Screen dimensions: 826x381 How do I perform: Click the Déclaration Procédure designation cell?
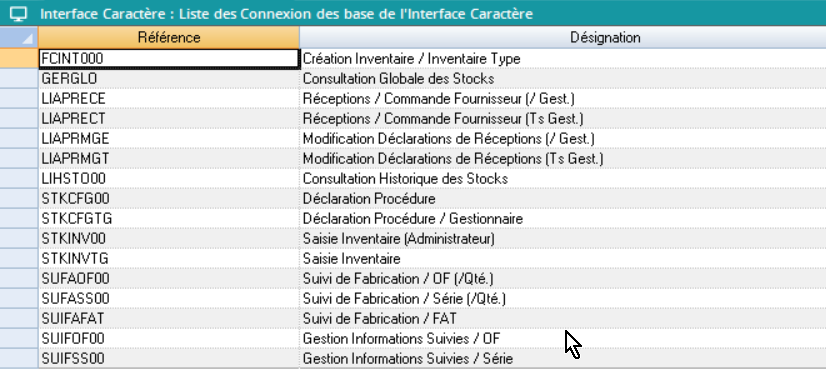pyautogui.click(x=563, y=199)
